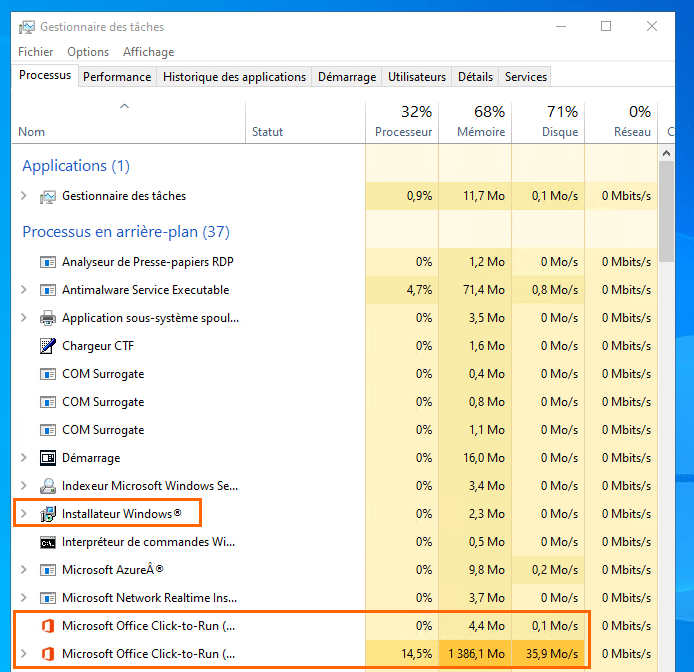Click the Chargeur CTF pen icon
Screen dimensions: 694x672
point(48,346)
